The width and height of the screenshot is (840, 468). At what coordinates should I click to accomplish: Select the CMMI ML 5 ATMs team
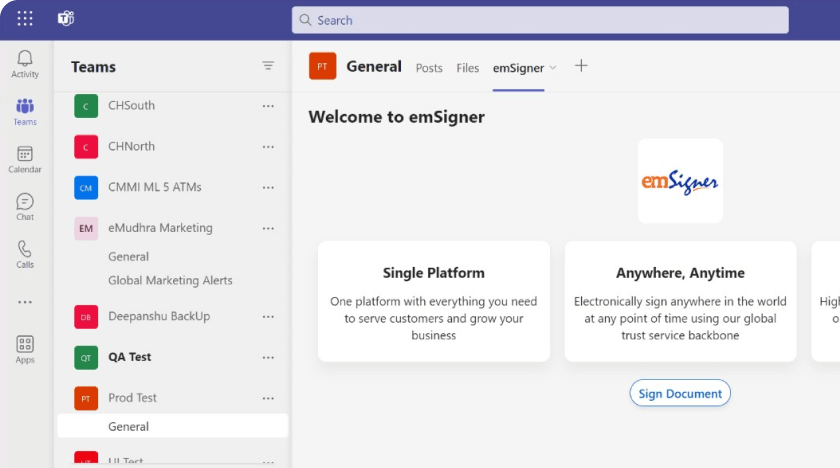(x=153, y=187)
